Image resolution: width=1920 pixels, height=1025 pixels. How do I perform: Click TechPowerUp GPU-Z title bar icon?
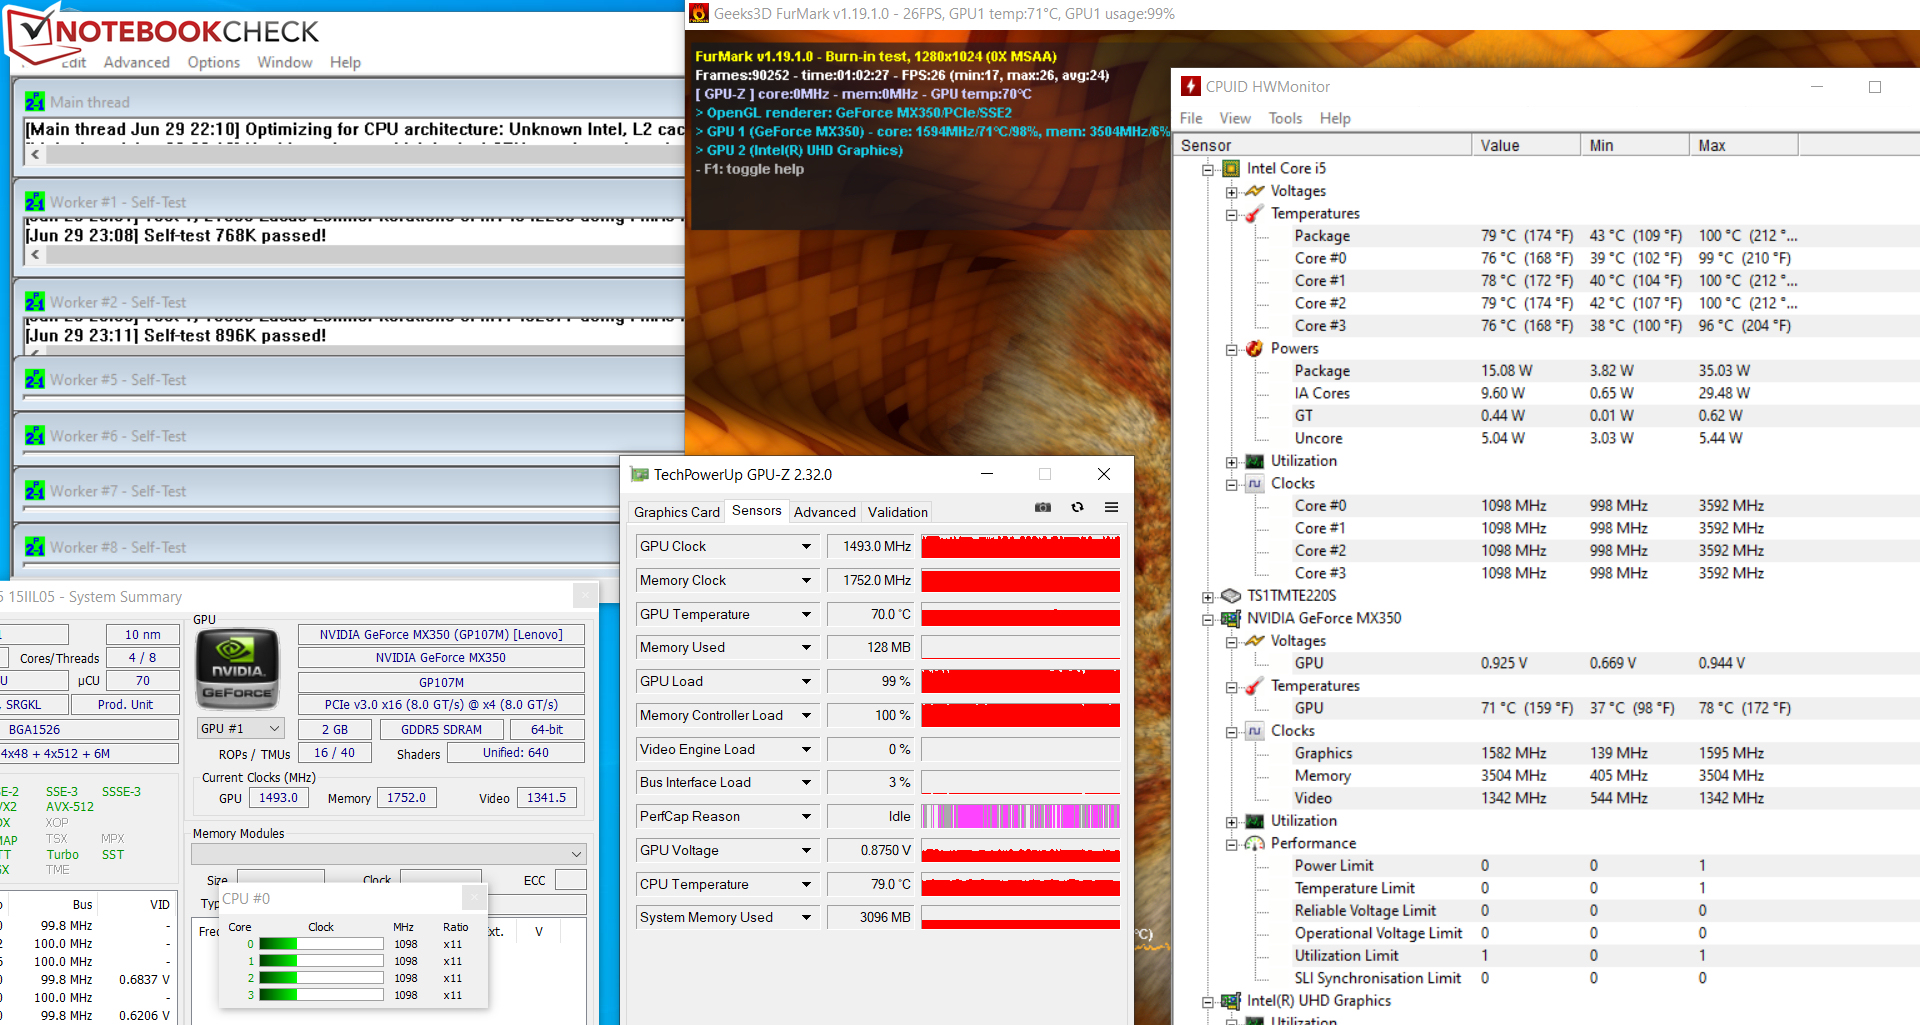point(639,474)
